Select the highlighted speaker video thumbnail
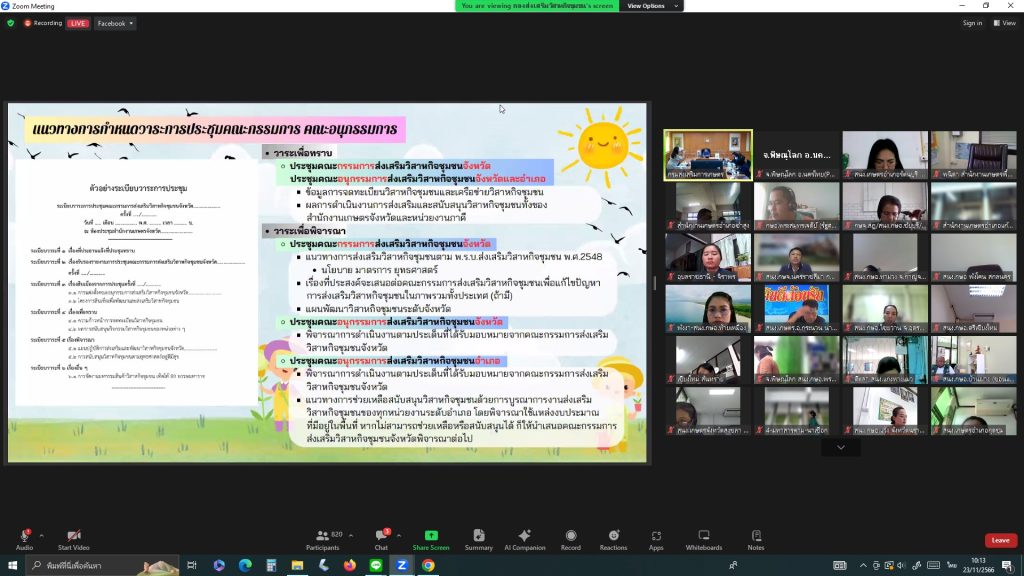 (x=708, y=155)
